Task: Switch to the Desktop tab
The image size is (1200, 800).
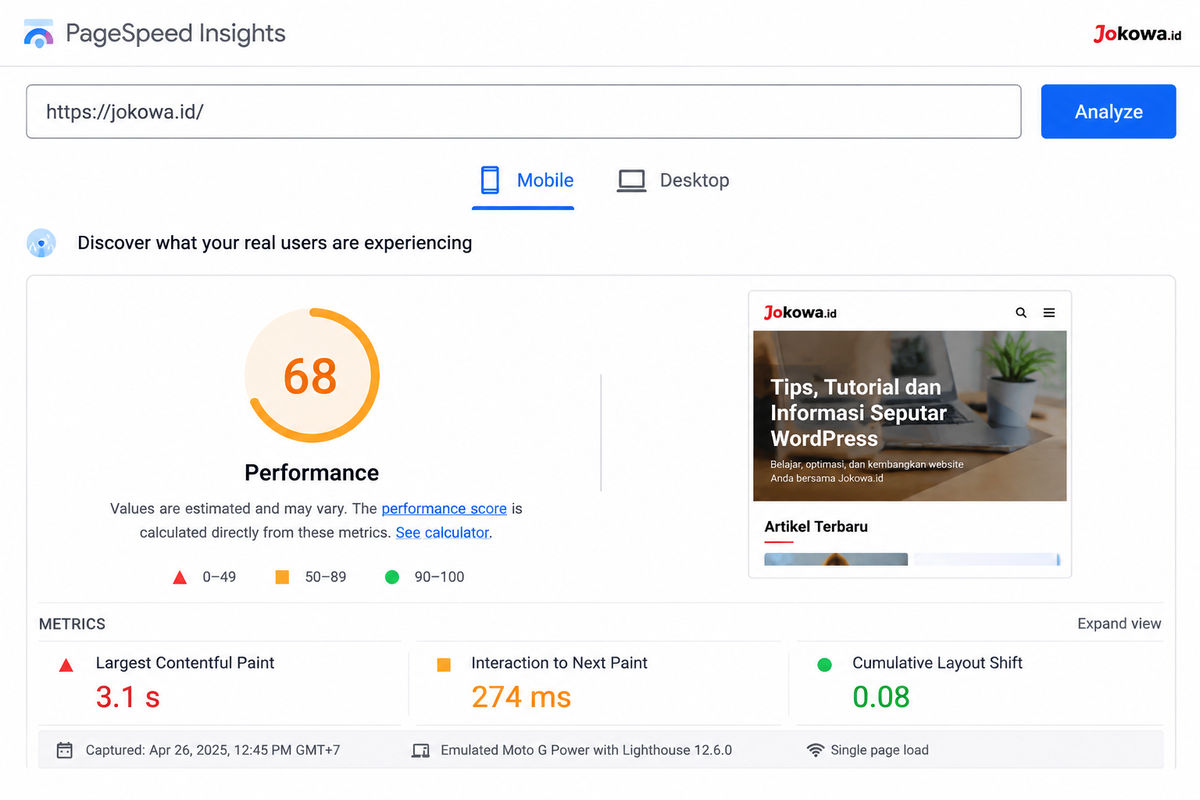Action: click(673, 181)
